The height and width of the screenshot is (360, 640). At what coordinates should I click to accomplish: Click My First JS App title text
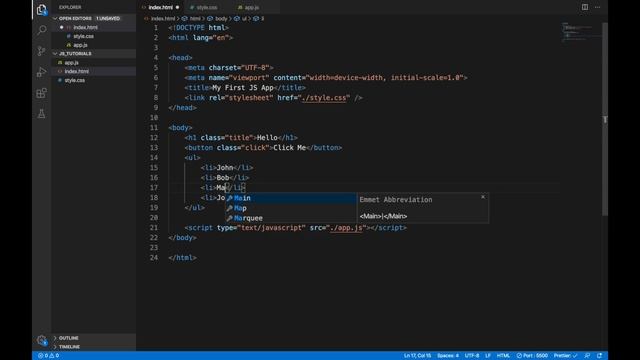click(x=243, y=88)
